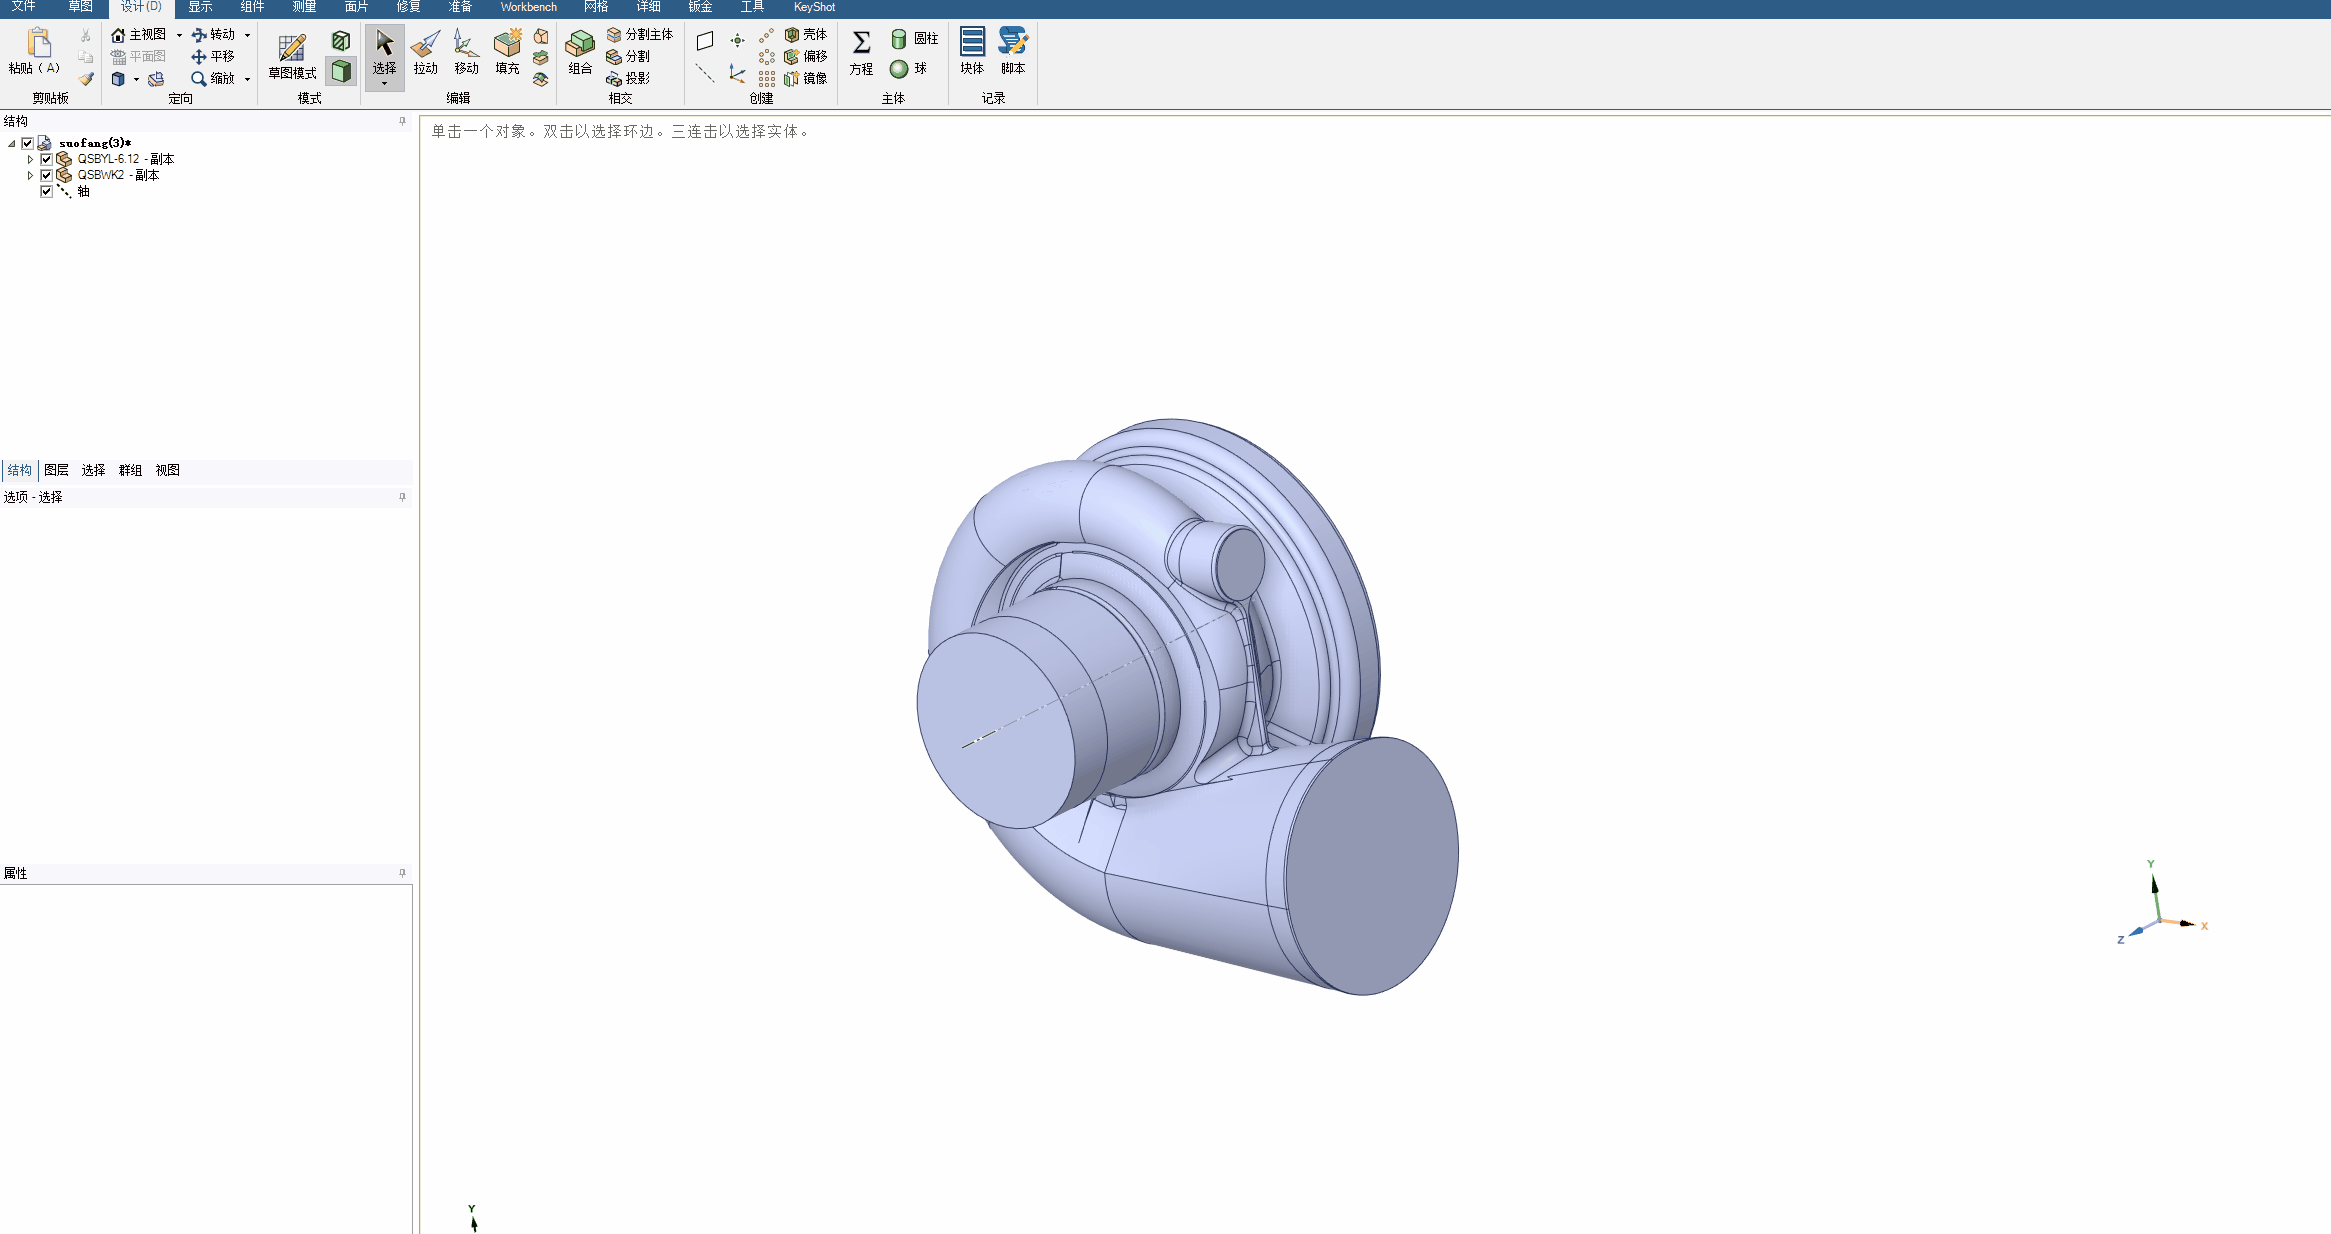
Task: Switch to the 显示 (Display) ribbon tab
Action: [x=200, y=7]
